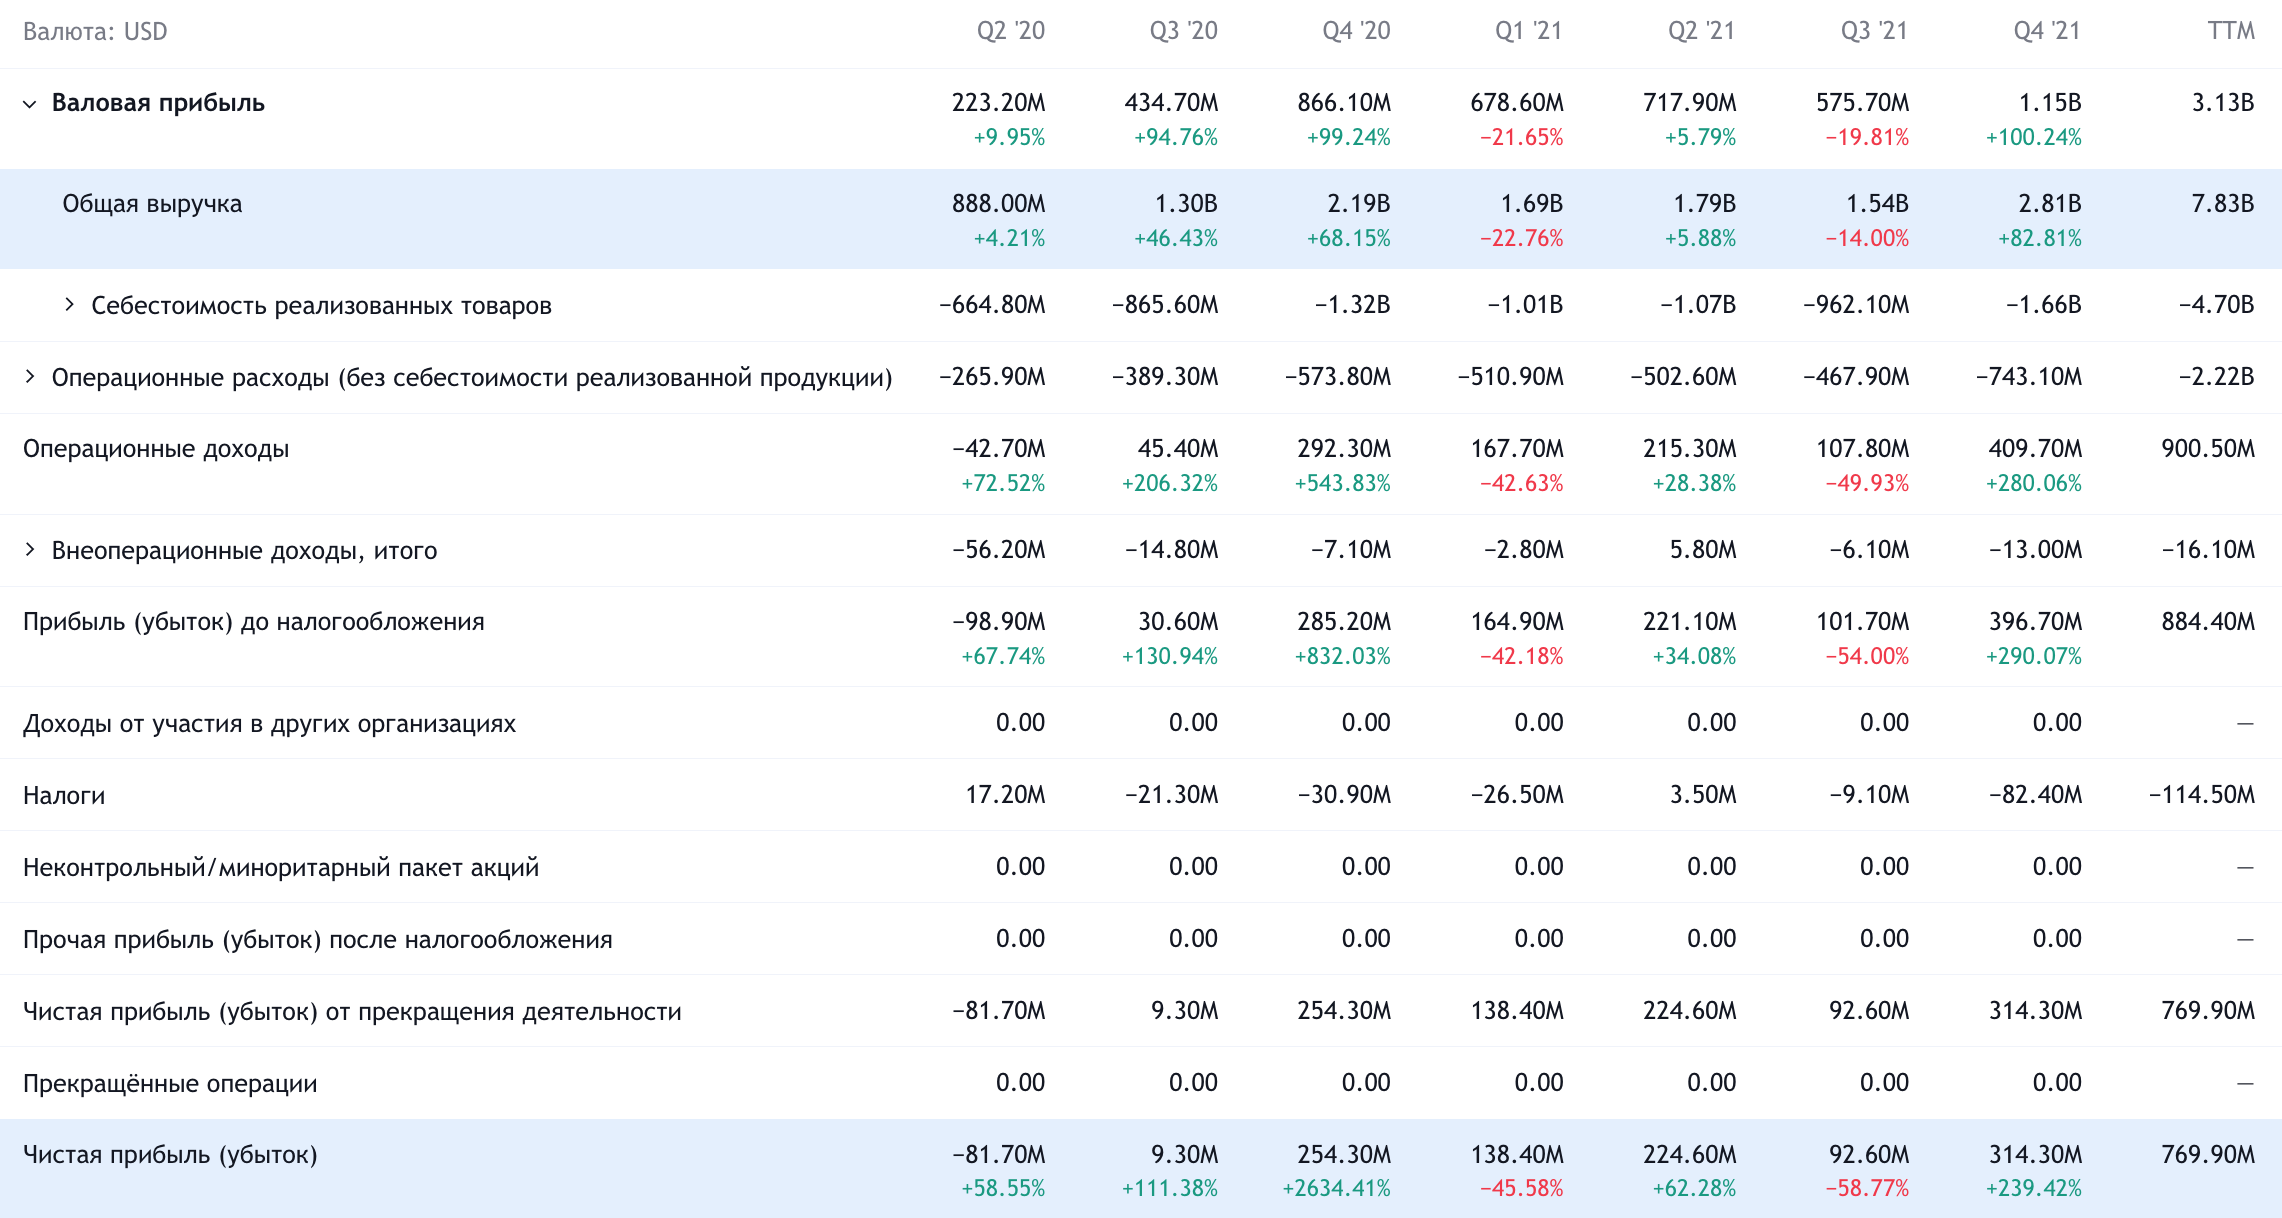The width and height of the screenshot is (2282, 1218).
Task: Click the Q1 '21 column header
Action: [x=1529, y=31]
